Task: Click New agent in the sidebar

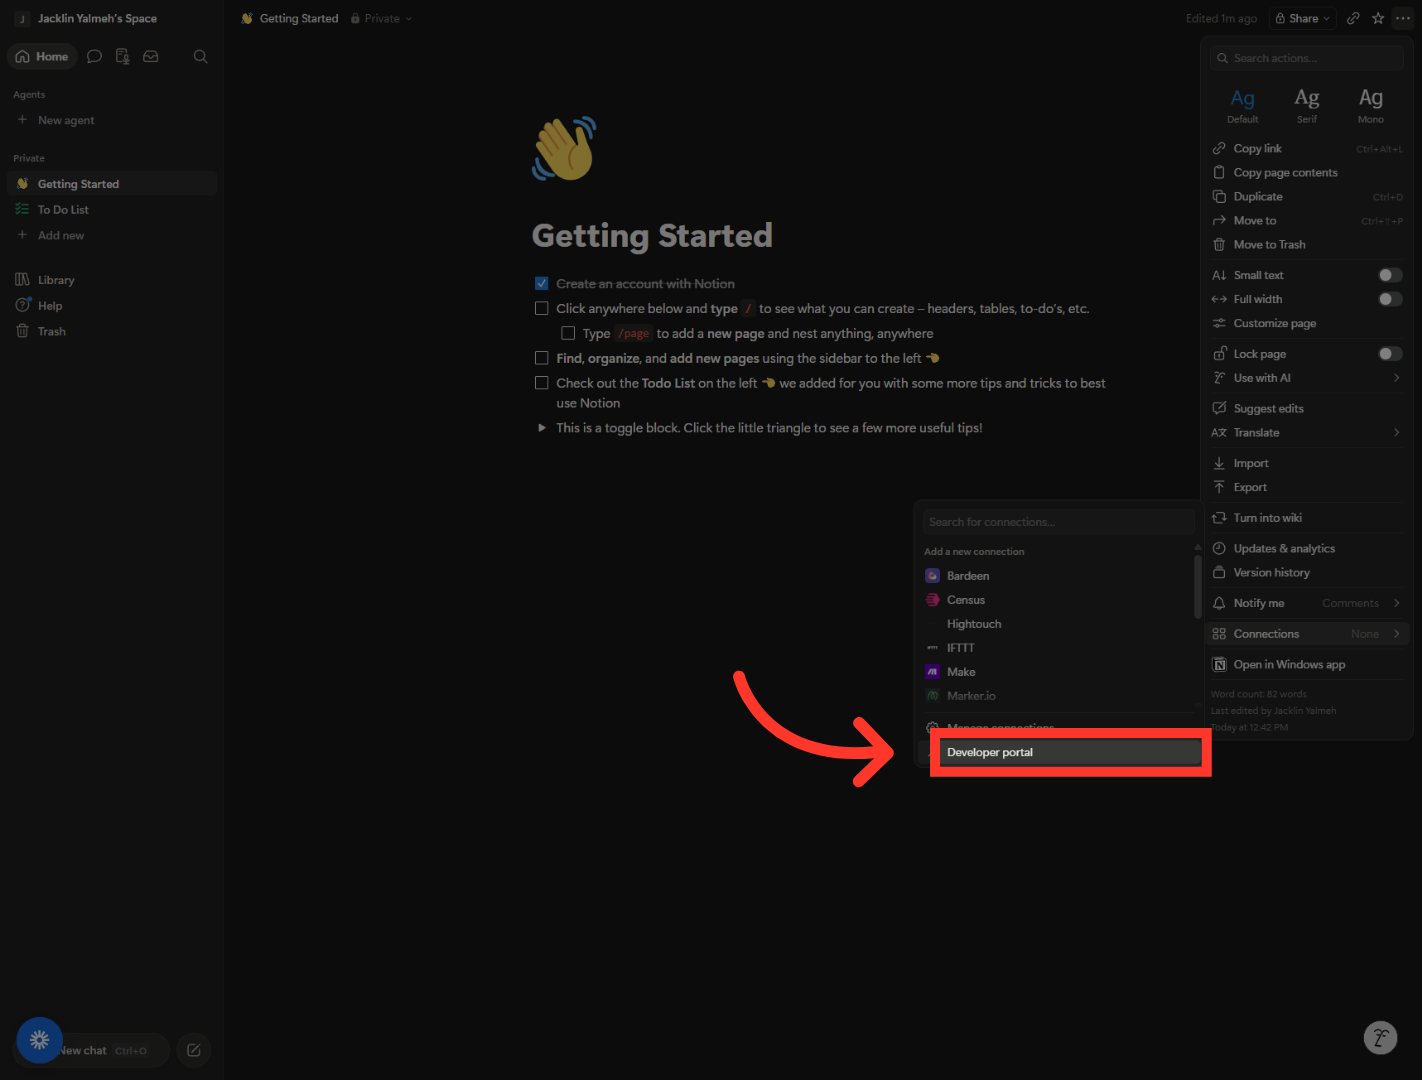Action: [x=111, y=120]
